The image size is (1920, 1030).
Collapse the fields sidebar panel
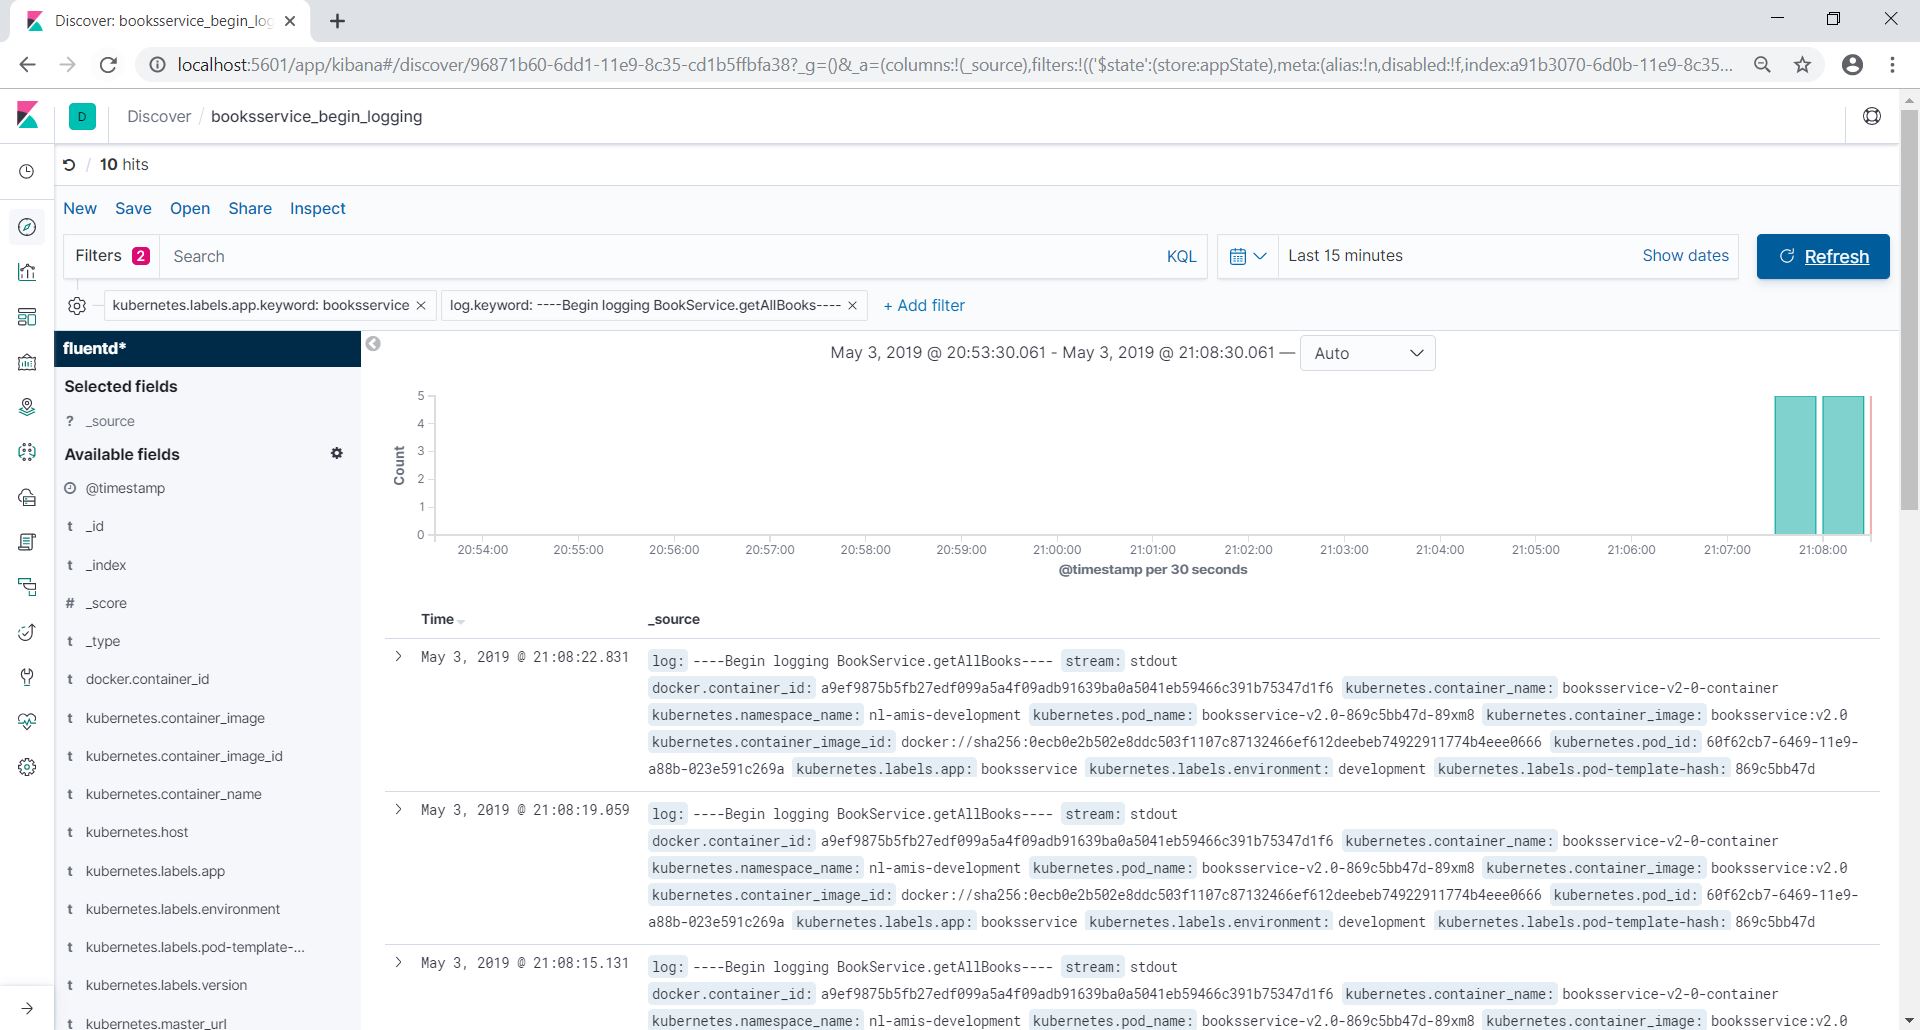coord(373,344)
